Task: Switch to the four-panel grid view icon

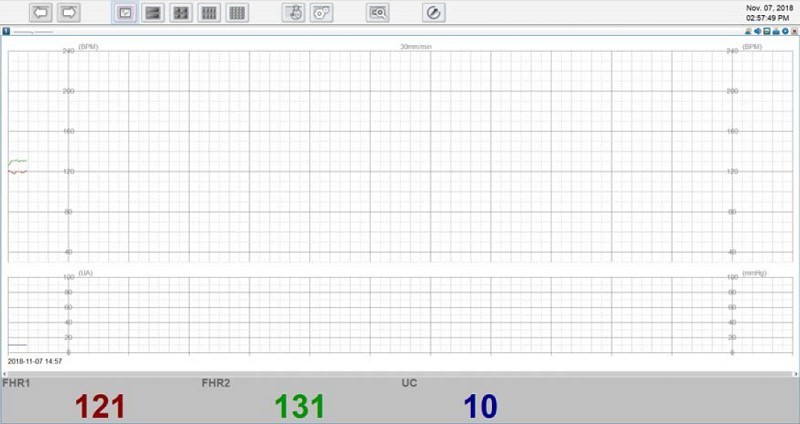Action: tap(181, 13)
